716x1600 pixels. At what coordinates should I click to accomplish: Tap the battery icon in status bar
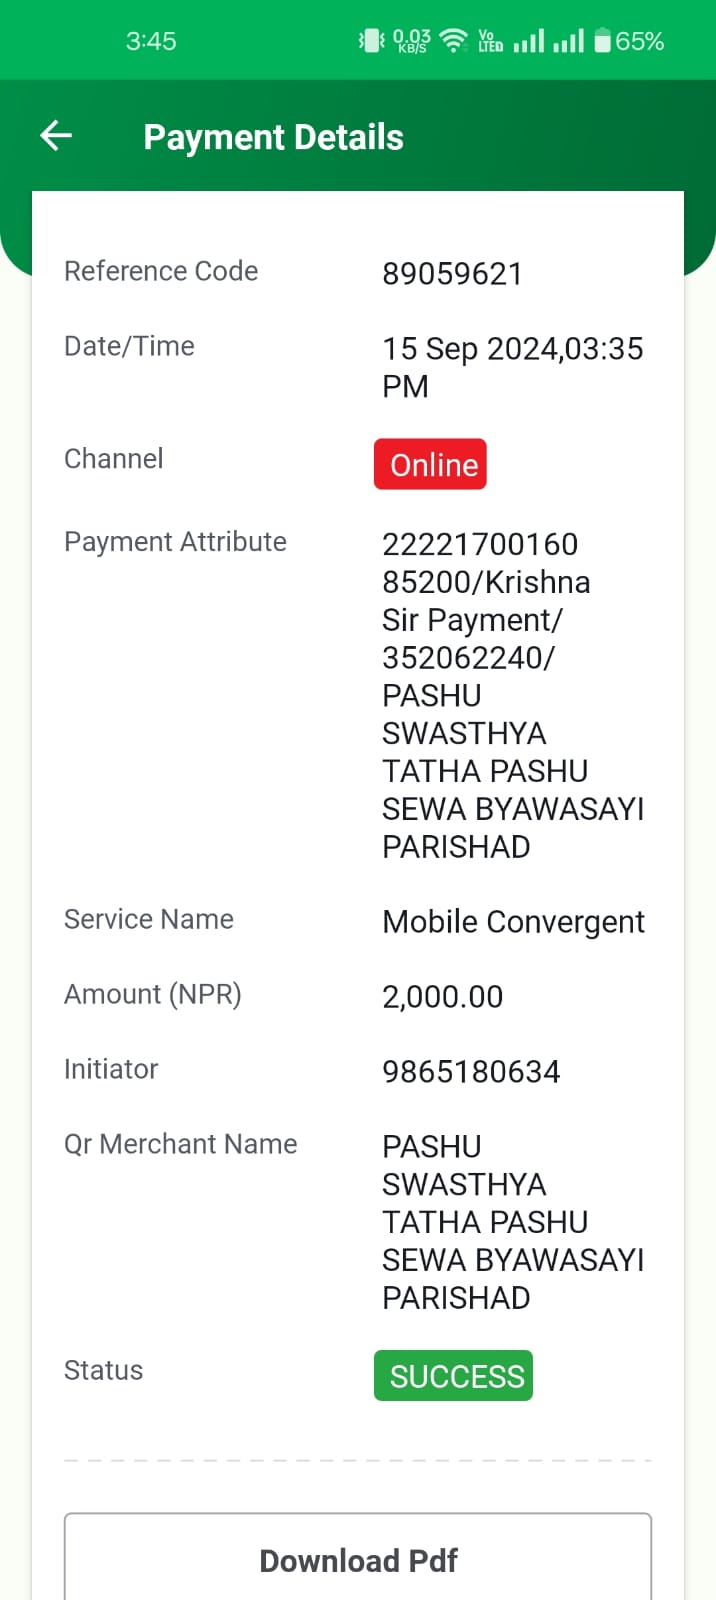602,41
